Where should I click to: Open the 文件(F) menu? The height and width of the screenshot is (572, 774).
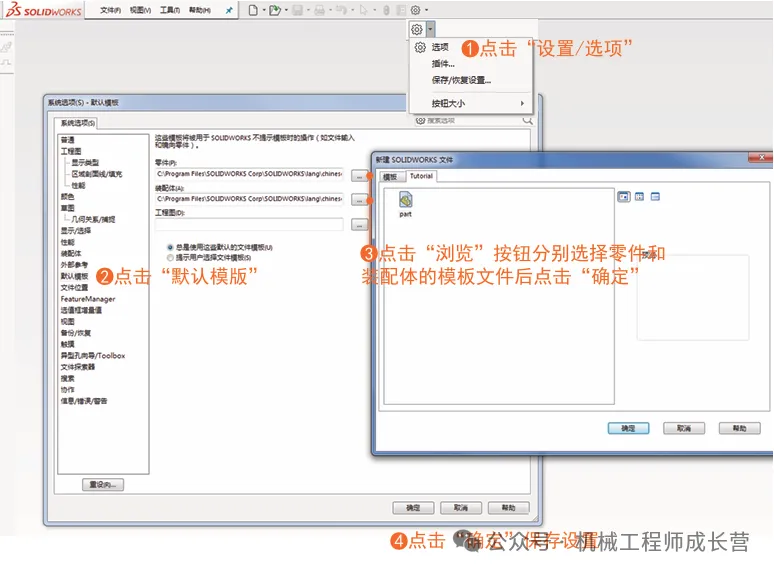point(110,10)
